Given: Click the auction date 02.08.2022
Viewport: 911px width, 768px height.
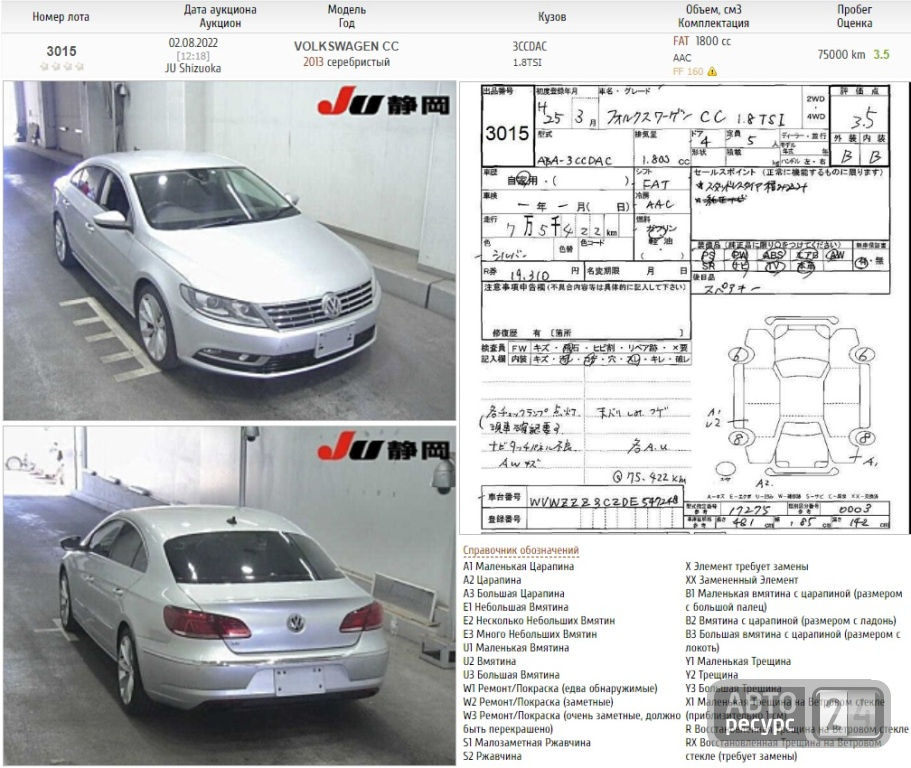Looking at the screenshot, I should click(193, 43).
